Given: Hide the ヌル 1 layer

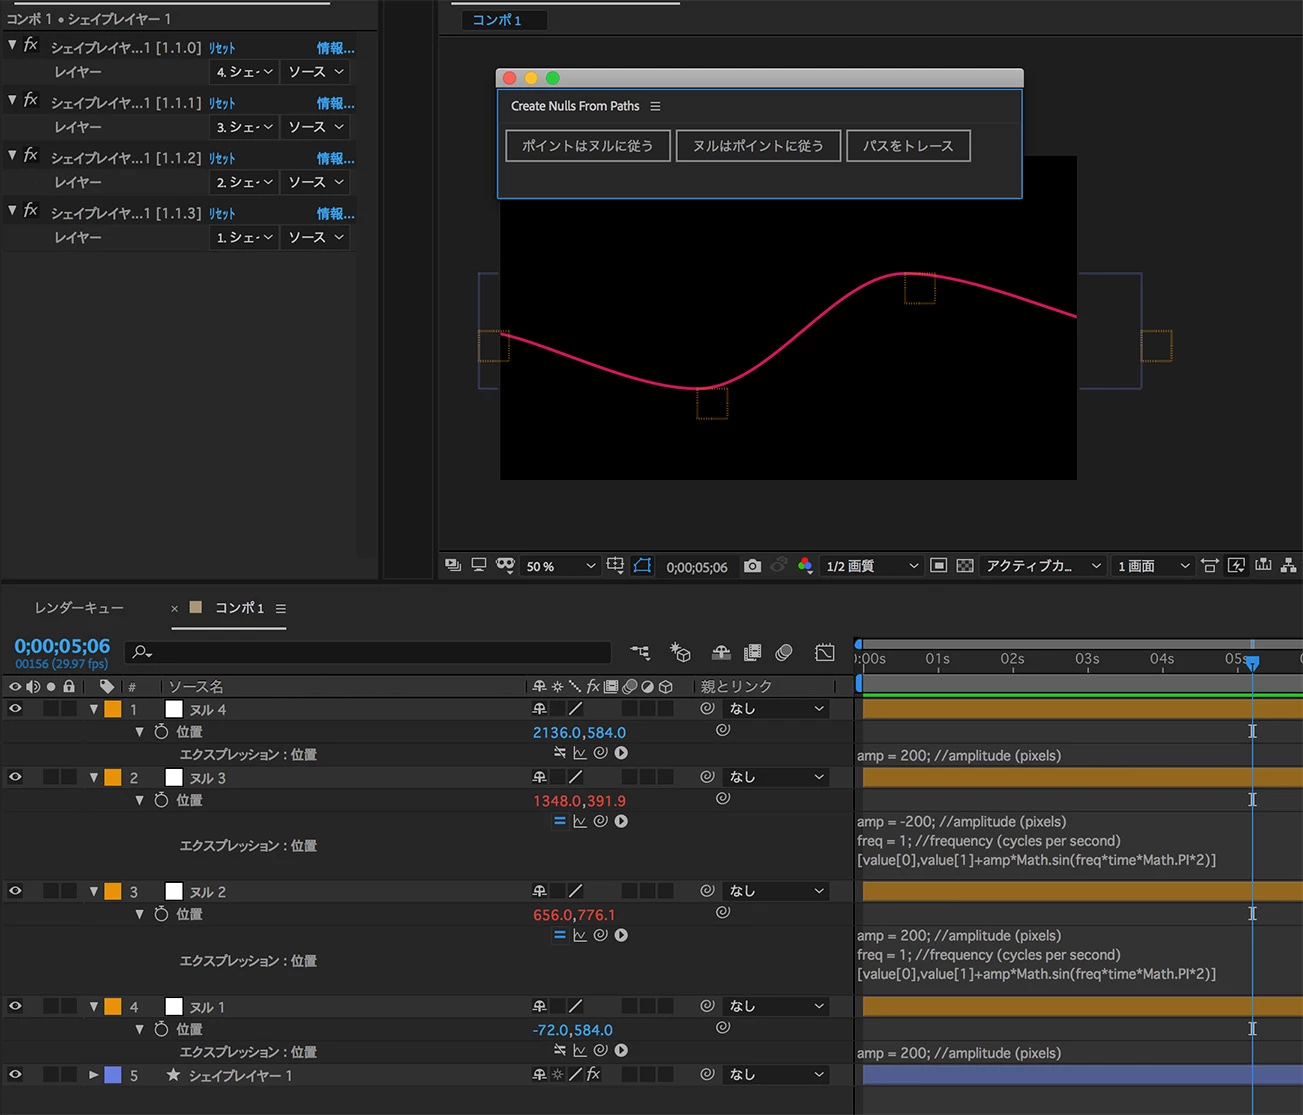Looking at the screenshot, I should pos(15,1006).
